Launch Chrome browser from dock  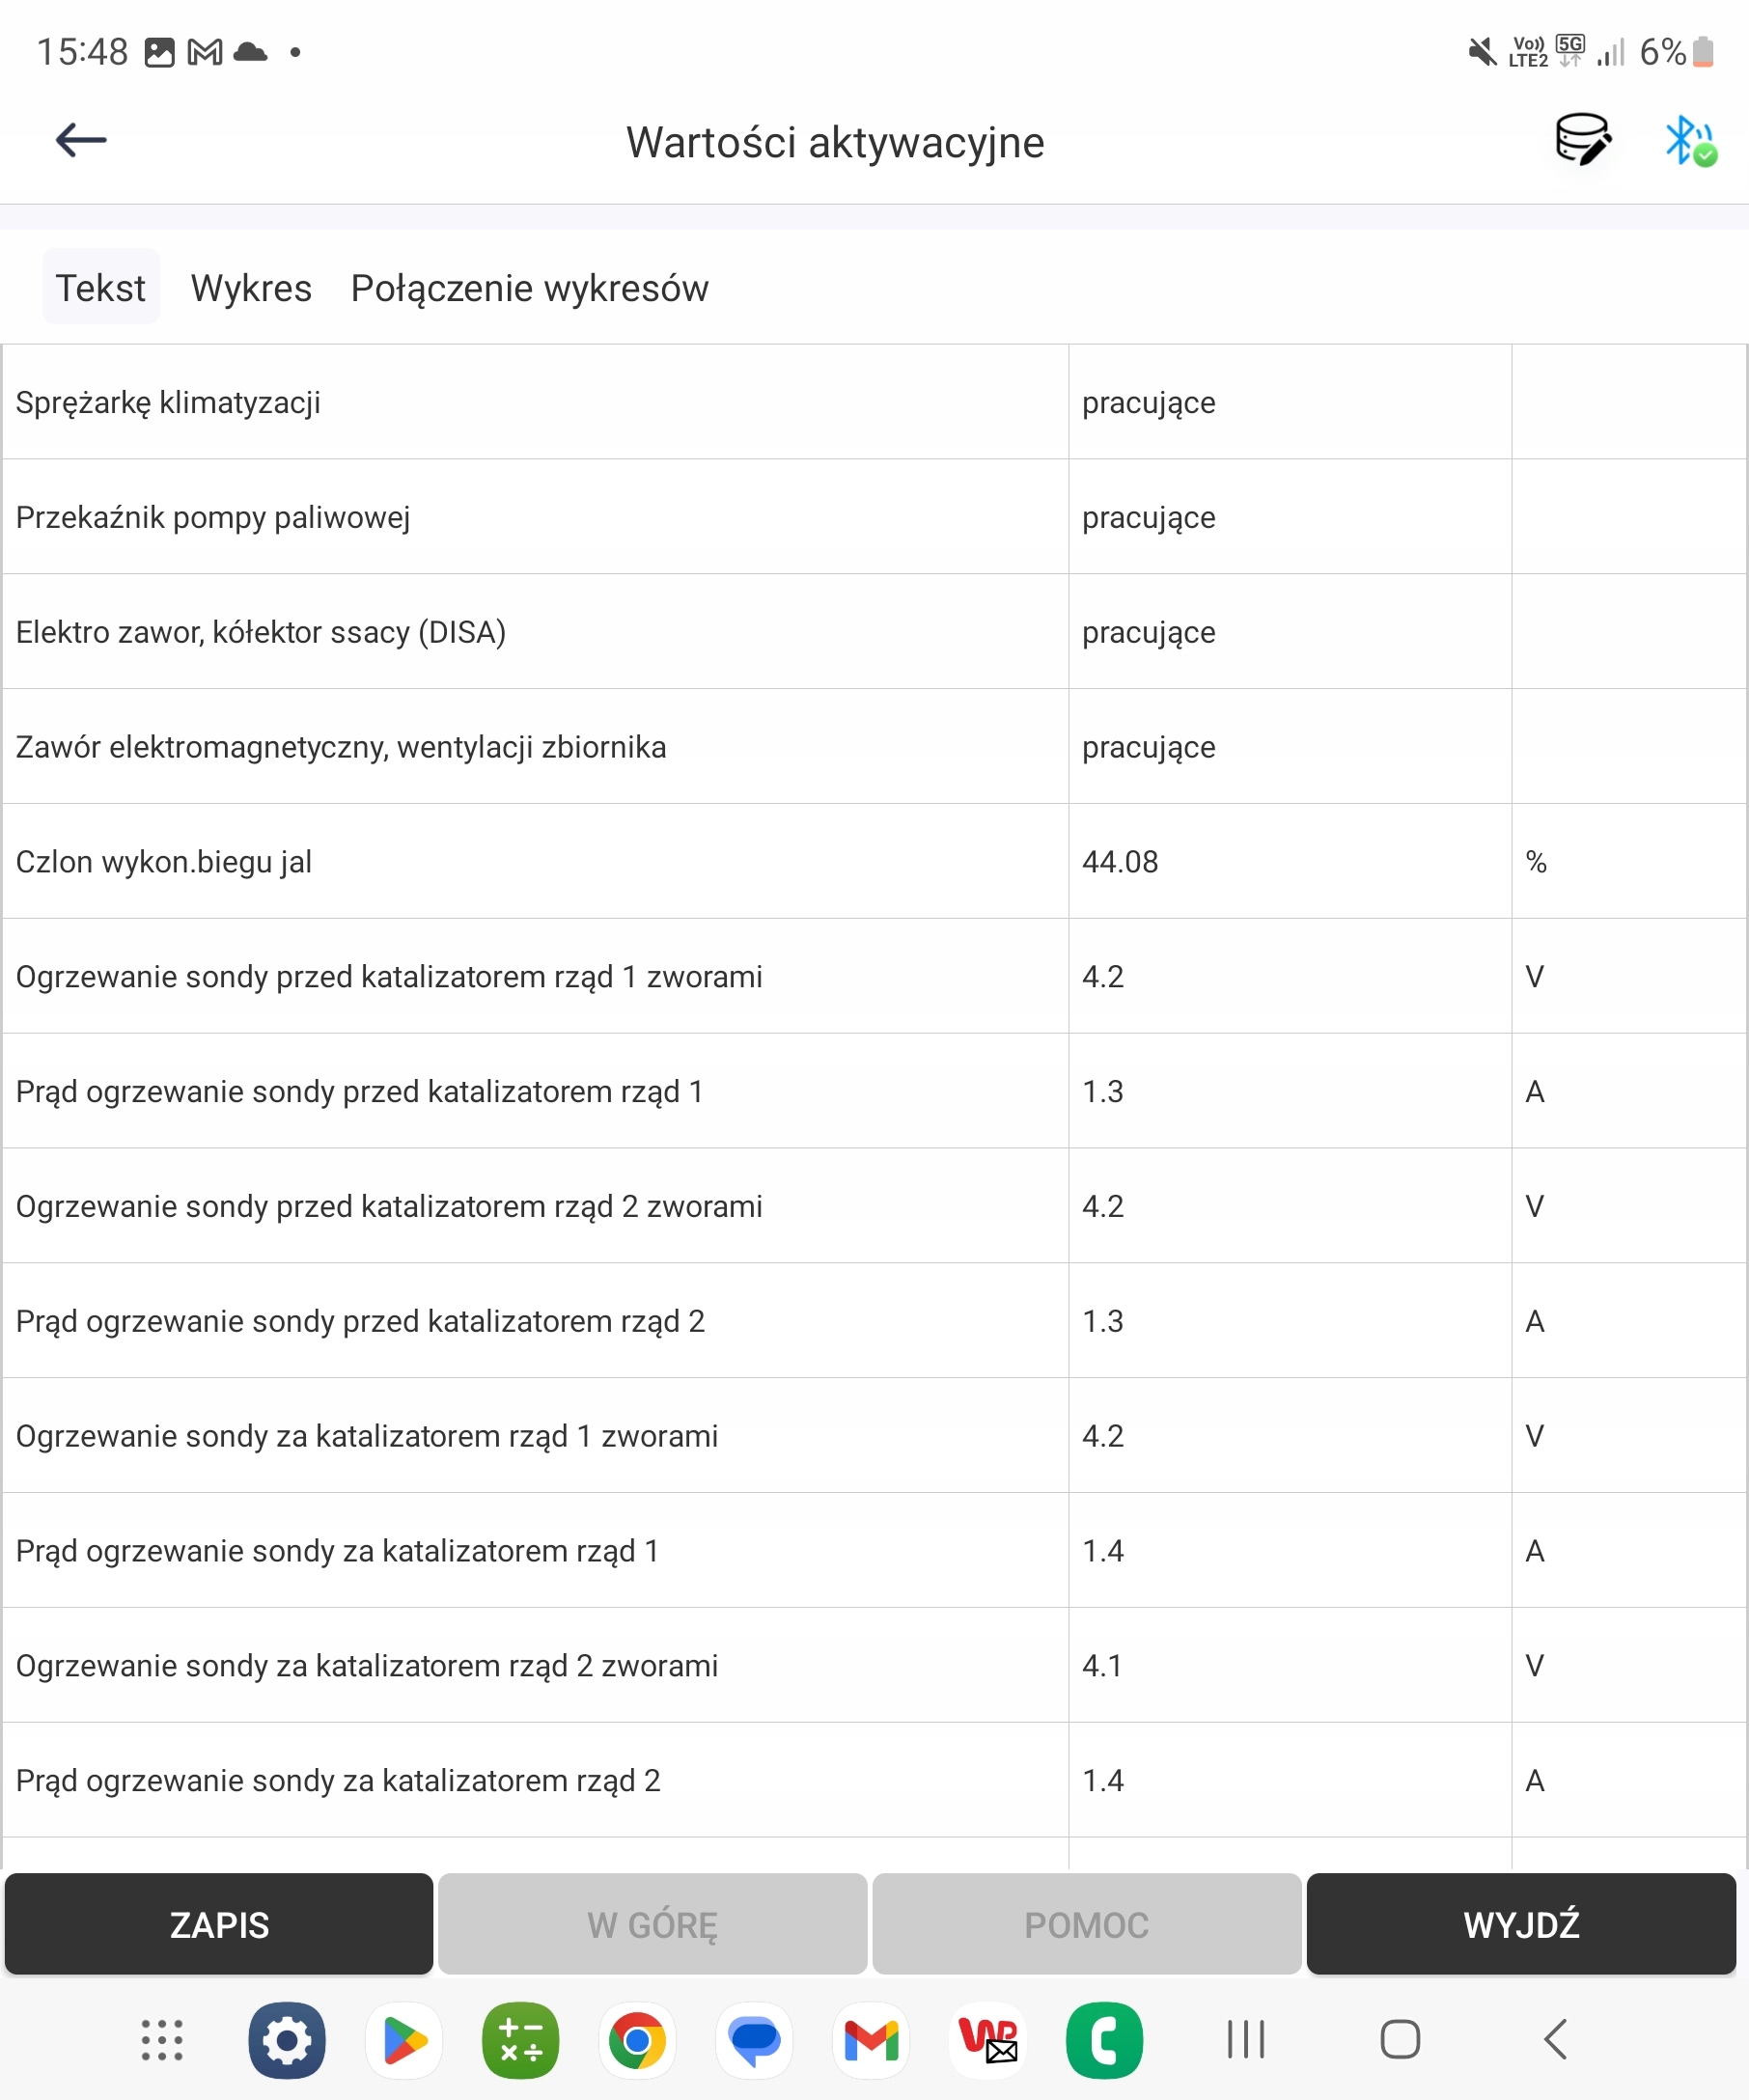(637, 2040)
